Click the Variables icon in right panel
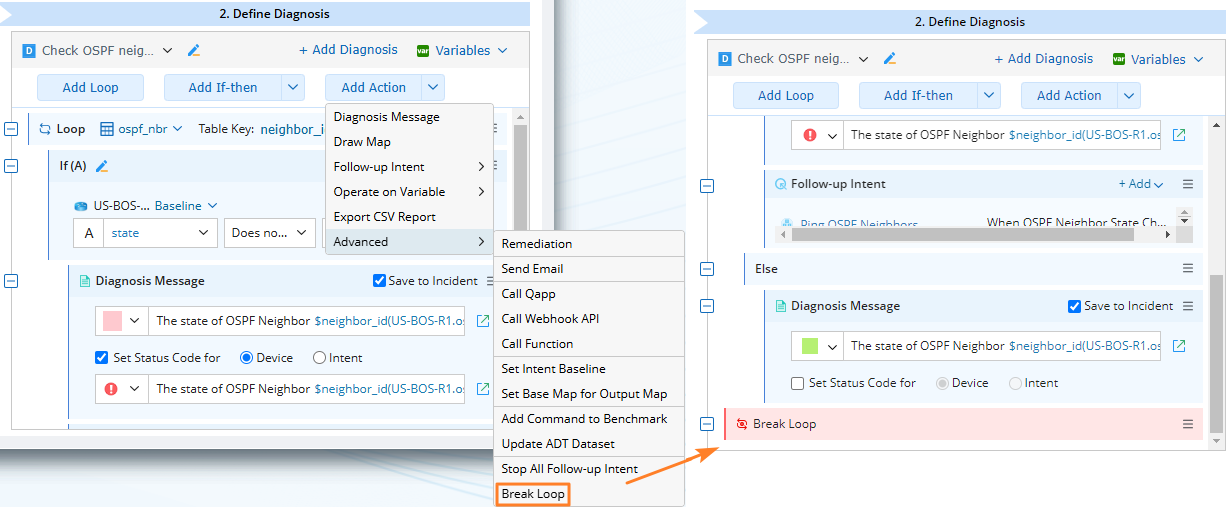The height and width of the screenshot is (507, 1229). pos(1122,59)
